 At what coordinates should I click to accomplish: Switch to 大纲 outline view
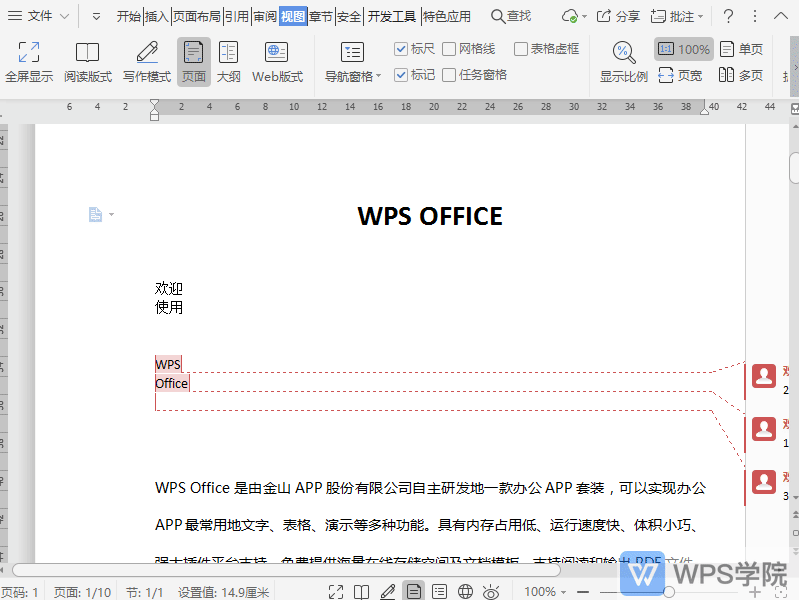228,62
